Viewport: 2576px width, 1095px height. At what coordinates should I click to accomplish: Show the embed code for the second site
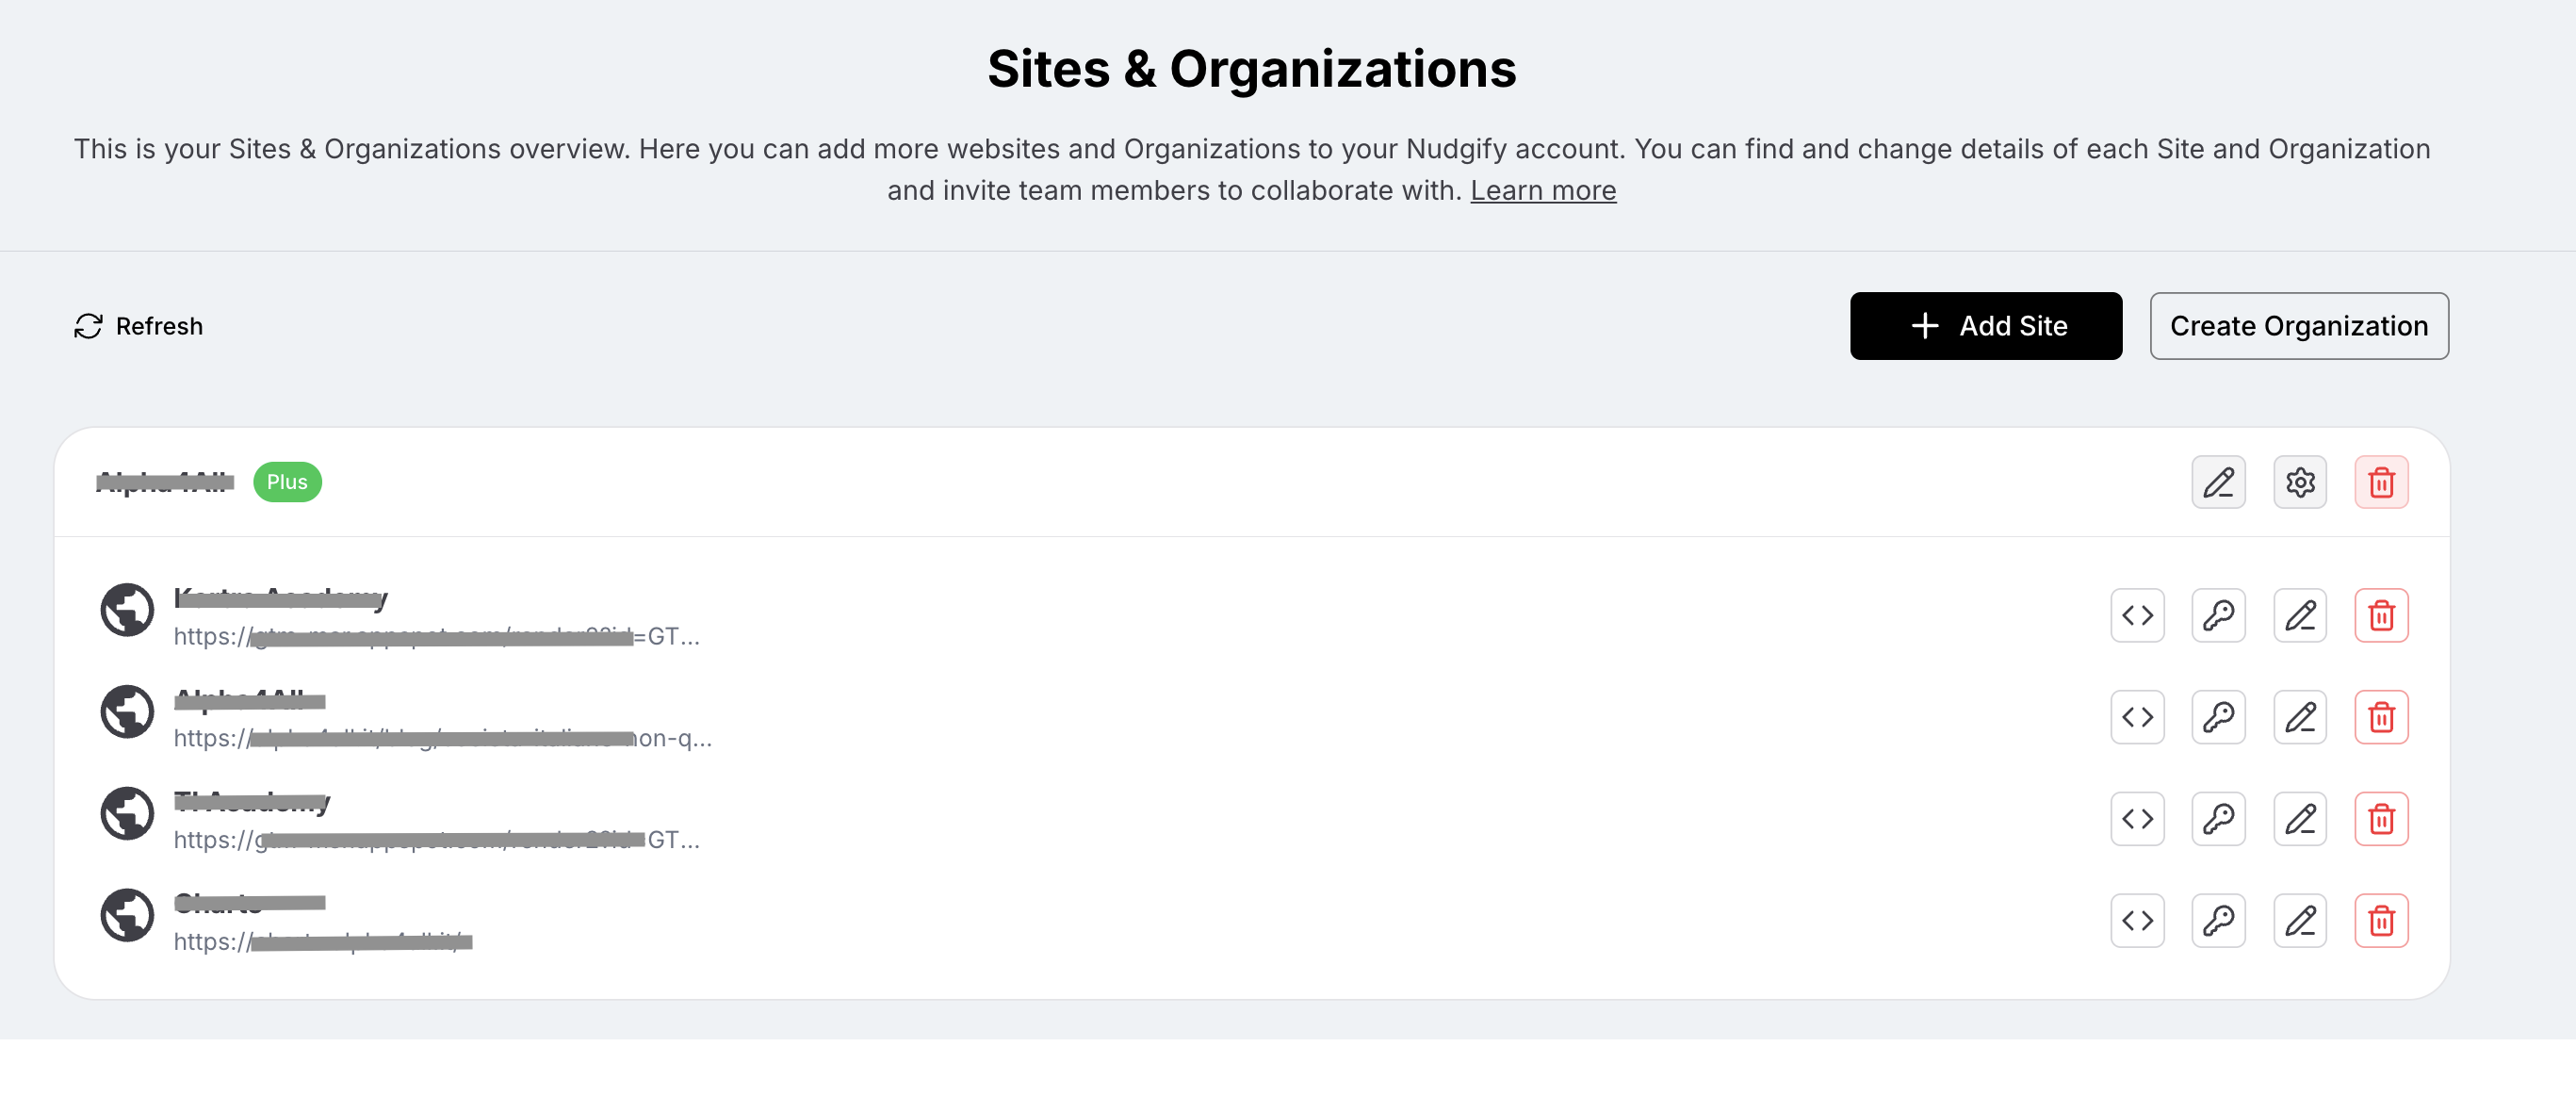point(2137,717)
